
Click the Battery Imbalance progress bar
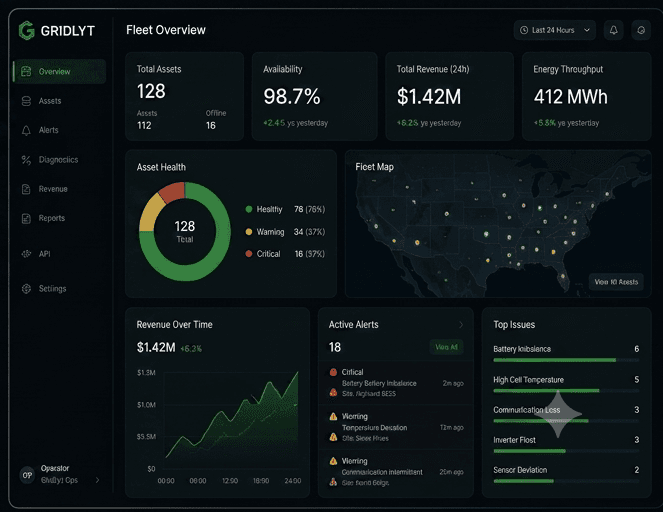coord(566,360)
